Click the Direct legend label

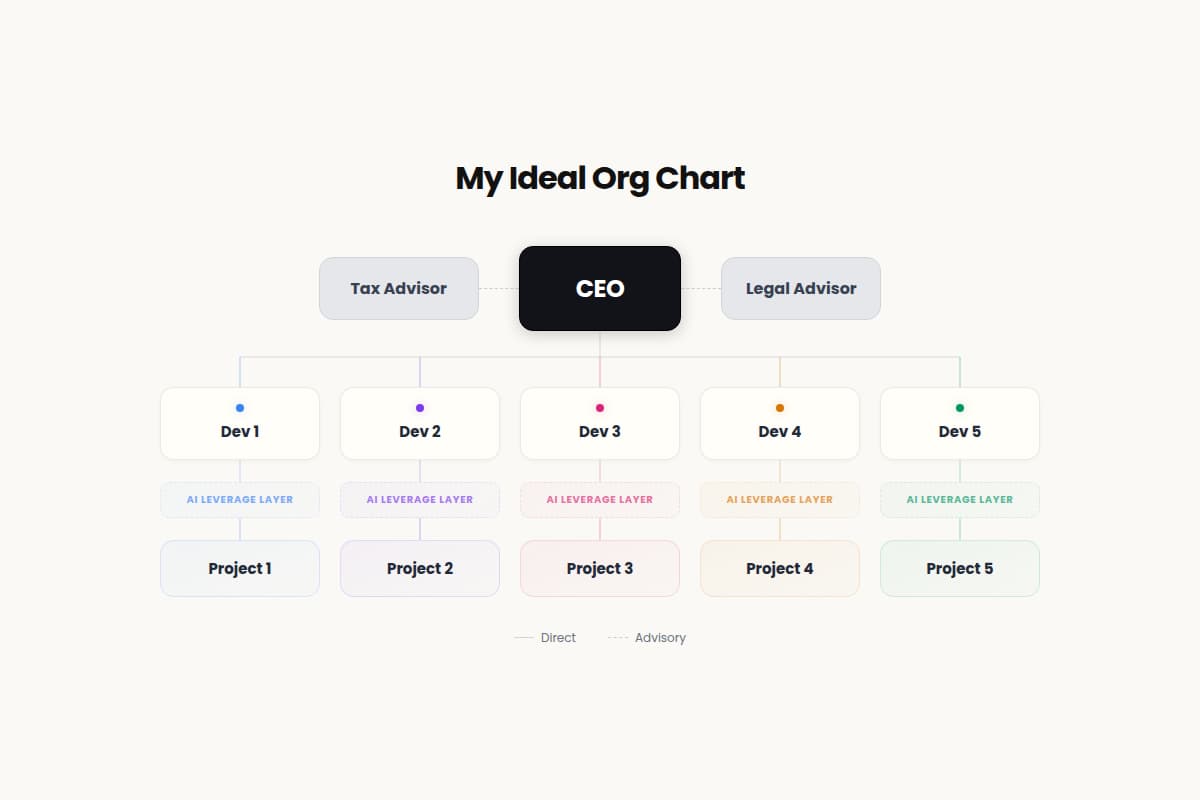(558, 637)
